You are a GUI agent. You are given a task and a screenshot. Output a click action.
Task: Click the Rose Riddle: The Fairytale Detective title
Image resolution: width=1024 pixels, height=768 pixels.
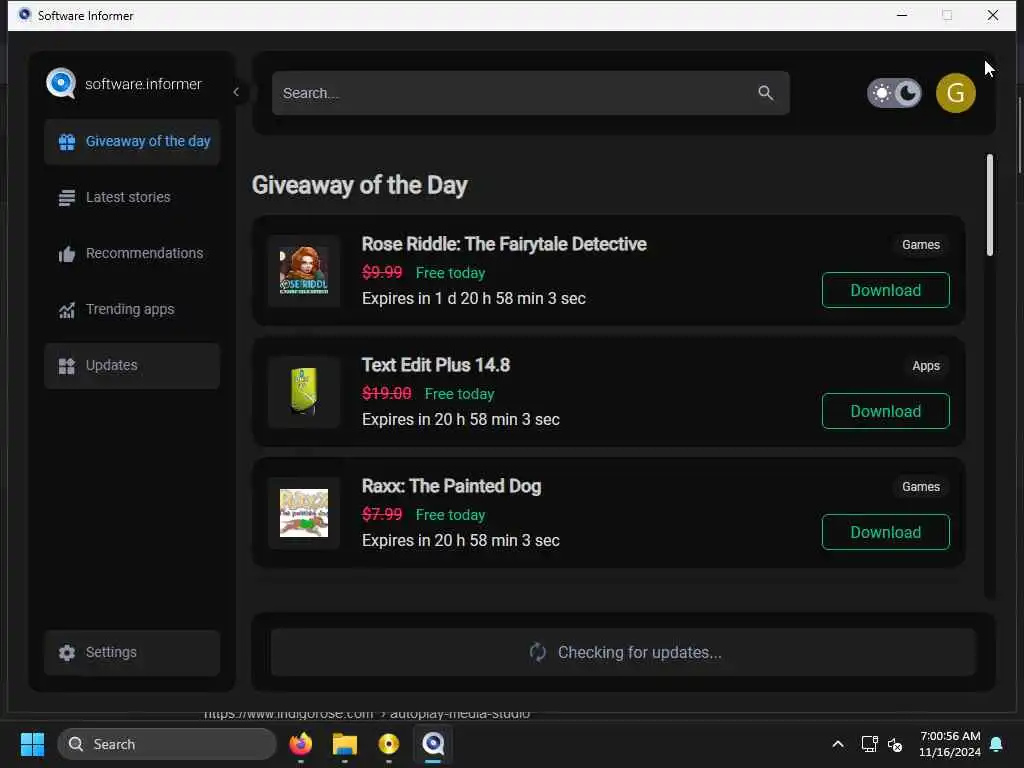(x=504, y=244)
